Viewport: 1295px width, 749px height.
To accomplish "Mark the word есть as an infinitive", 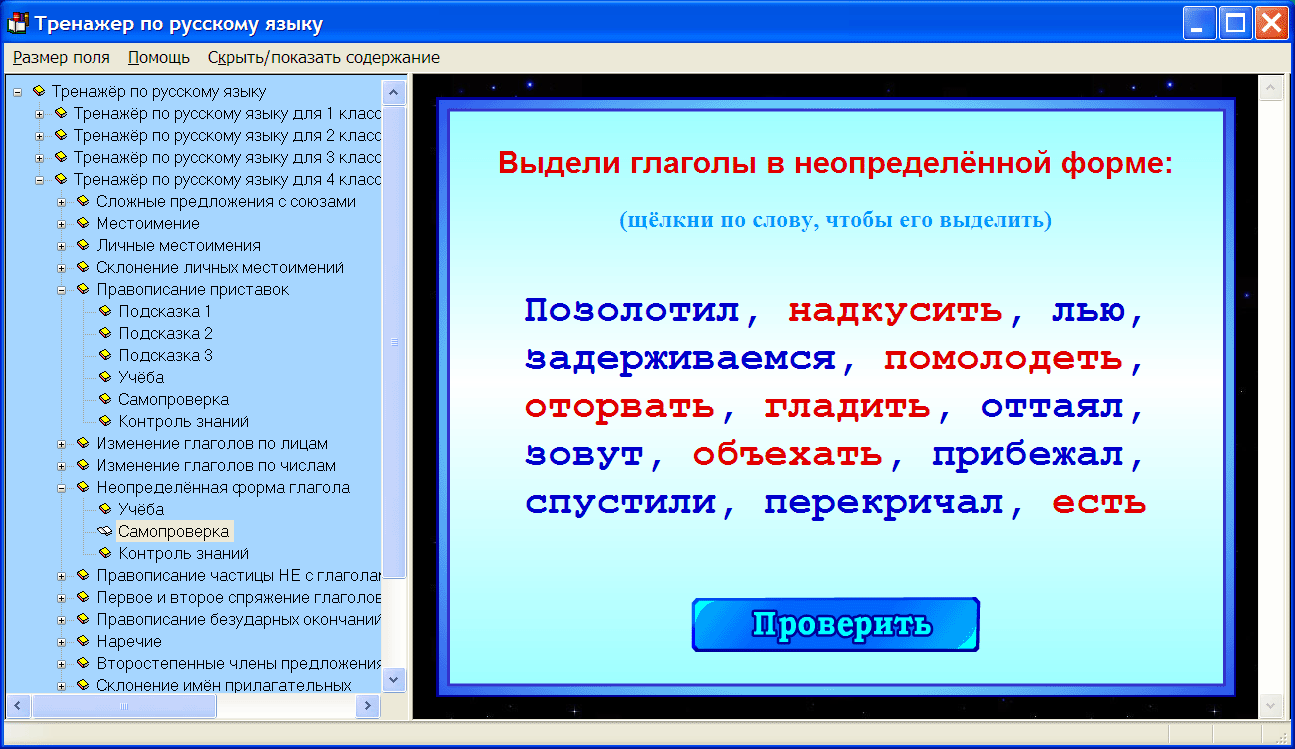I will 1100,504.
